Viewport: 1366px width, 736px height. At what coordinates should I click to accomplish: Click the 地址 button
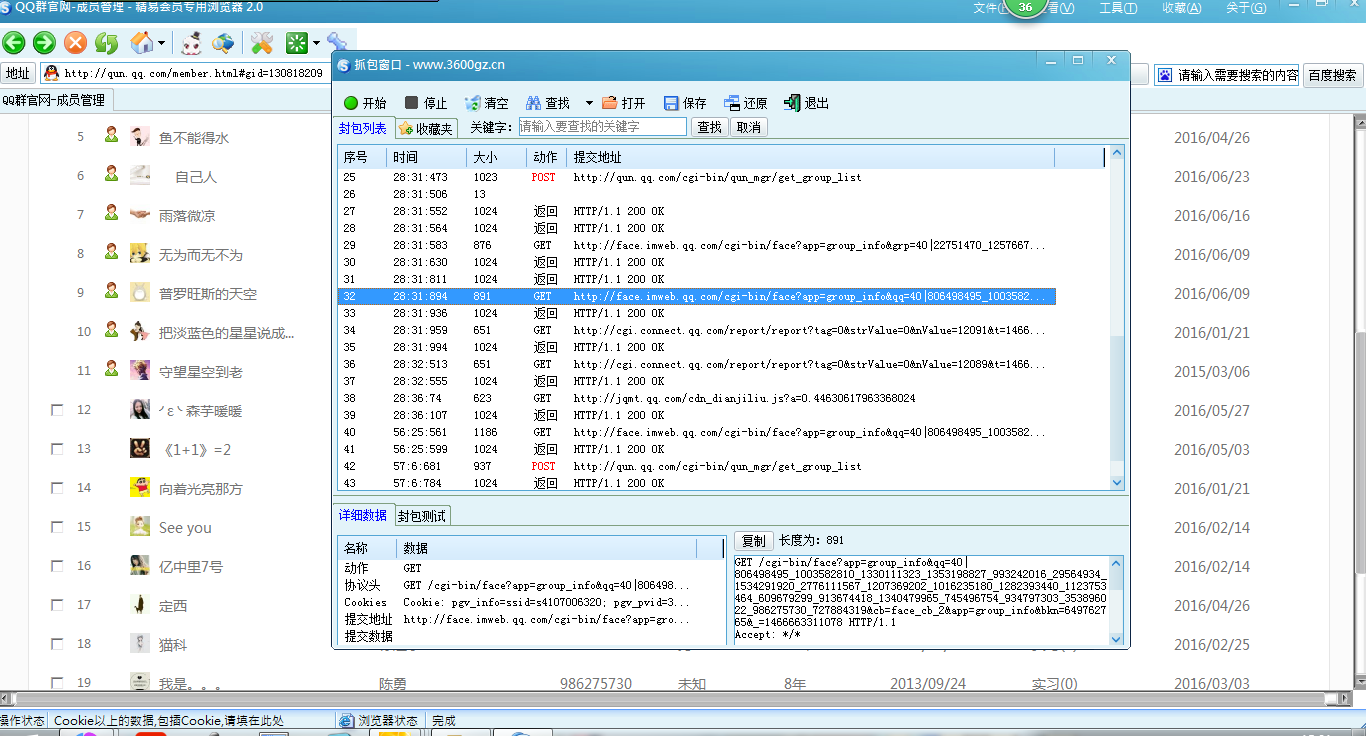coord(18,74)
